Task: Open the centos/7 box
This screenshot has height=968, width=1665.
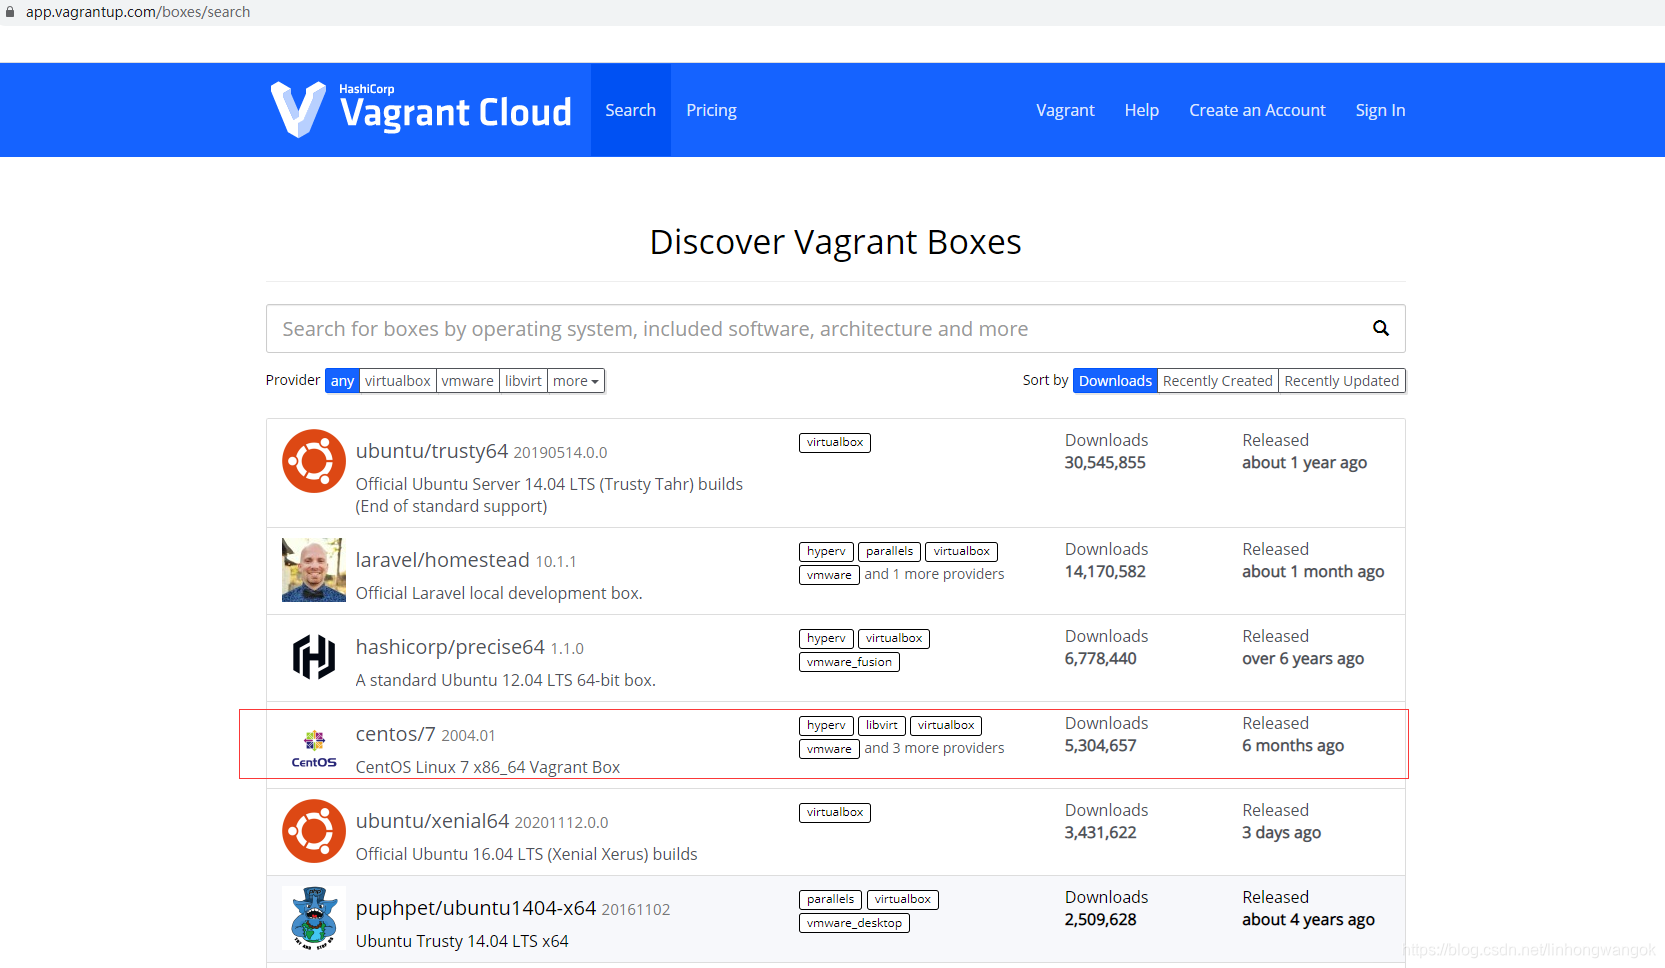Action: [396, 734]
